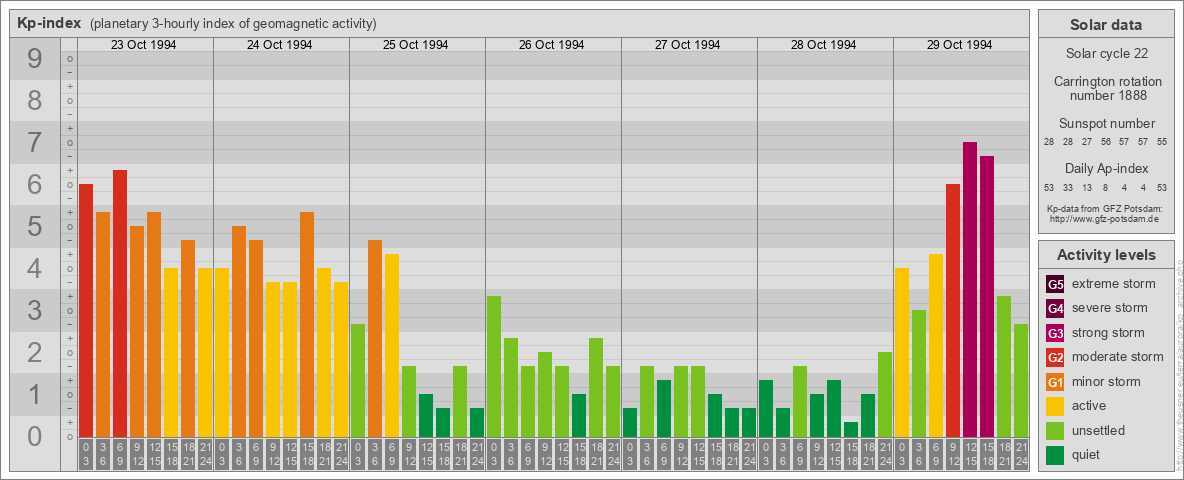Click the shortest dark green 15-18h bar on 28 Oct

(851, 429)
